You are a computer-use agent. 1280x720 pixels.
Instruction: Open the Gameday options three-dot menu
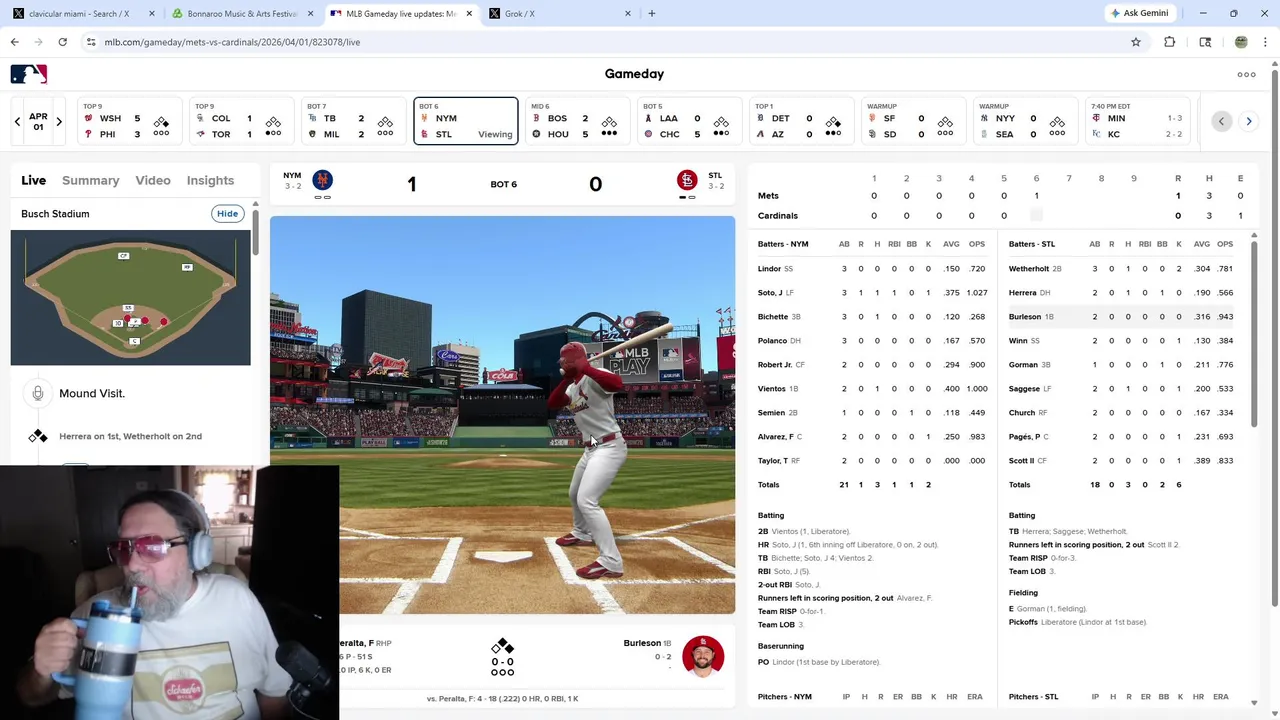click(x=1246, y=74)
